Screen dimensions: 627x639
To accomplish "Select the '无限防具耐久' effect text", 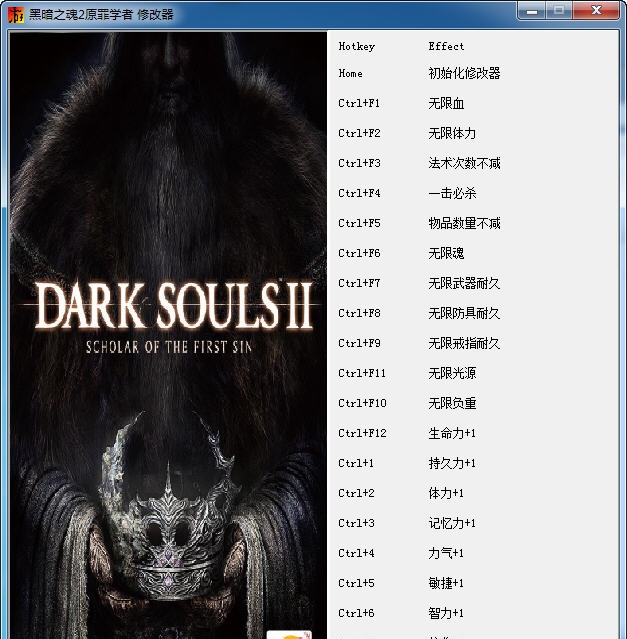I will [464, 313].
